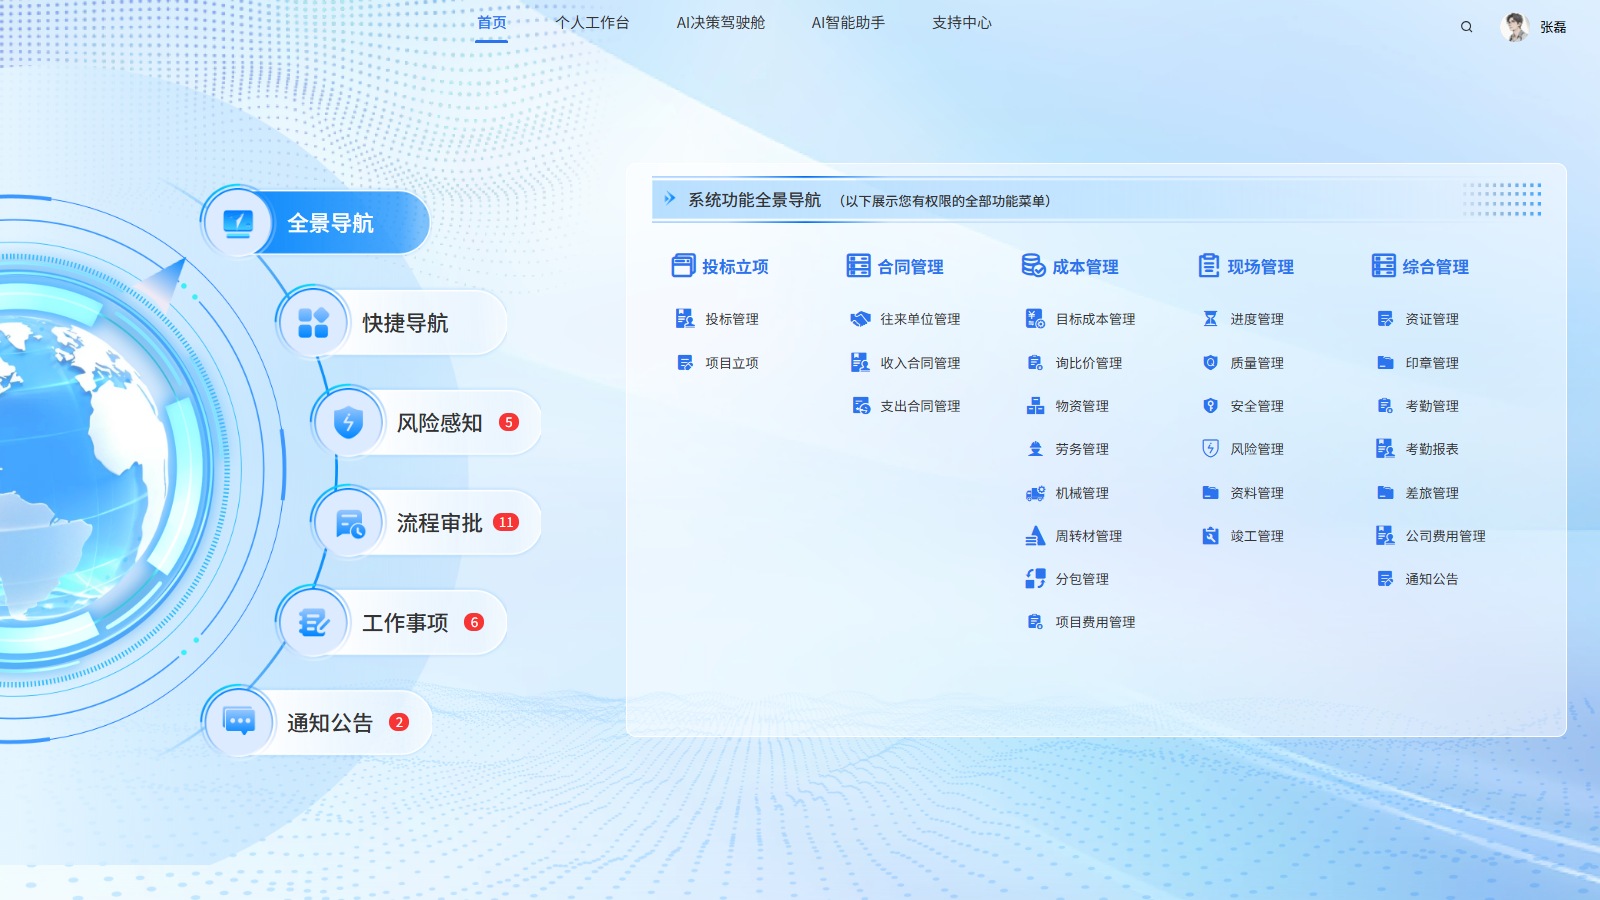The image size is (1600, 900).
Task: Open 工作事项 with 6 items
Action: tap(392, 622)
